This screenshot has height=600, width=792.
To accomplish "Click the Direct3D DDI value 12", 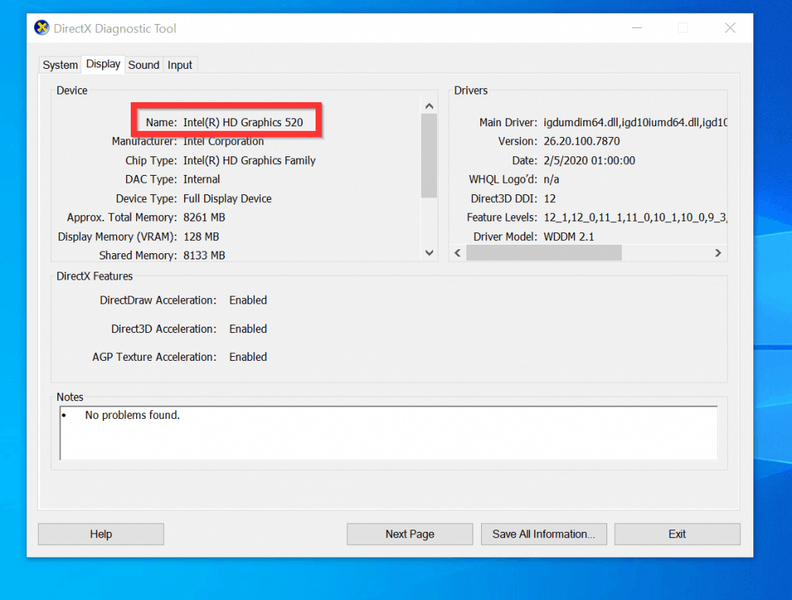I will [550, 198].
